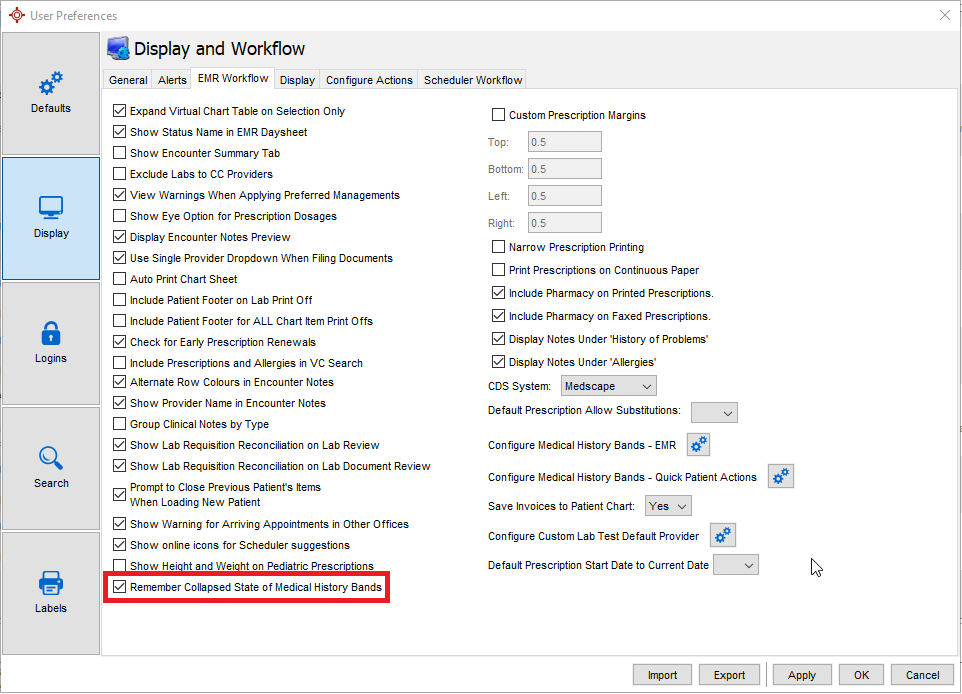Switch to the Scheduler Workflow tab

click(x=472, y=80)
